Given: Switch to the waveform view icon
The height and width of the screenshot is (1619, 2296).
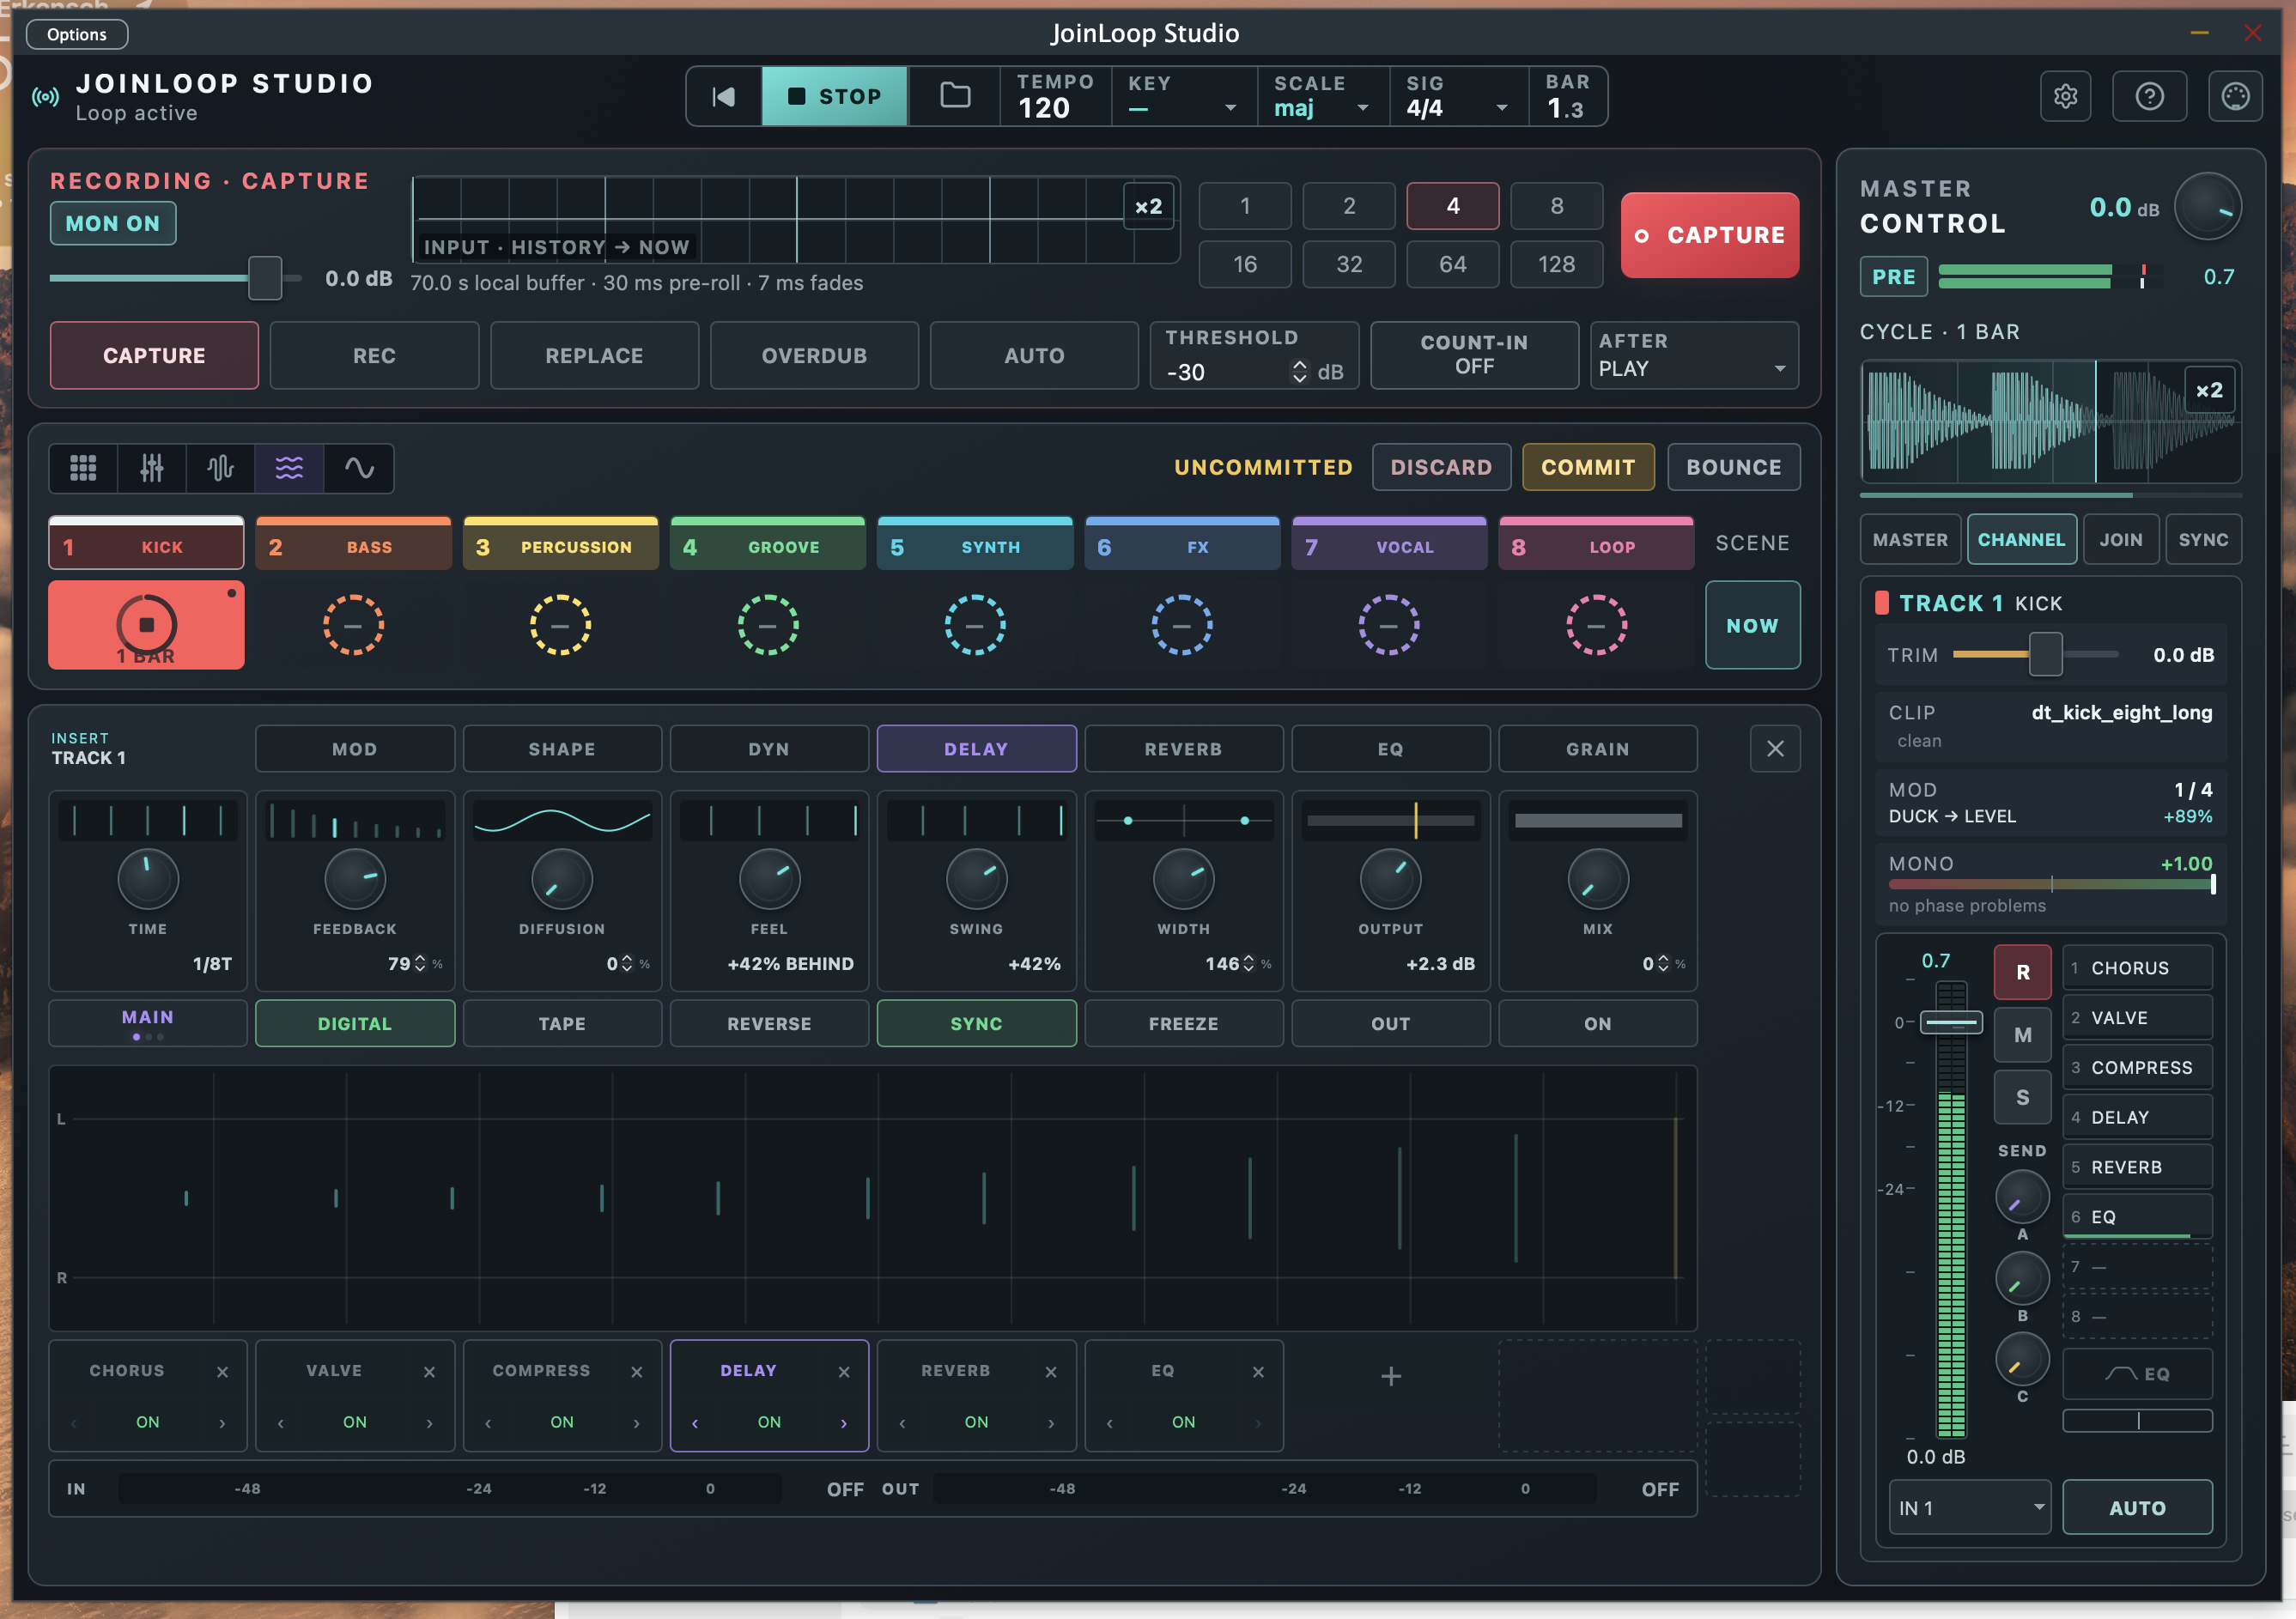Looking at the screenshot, I should [220, 468].
